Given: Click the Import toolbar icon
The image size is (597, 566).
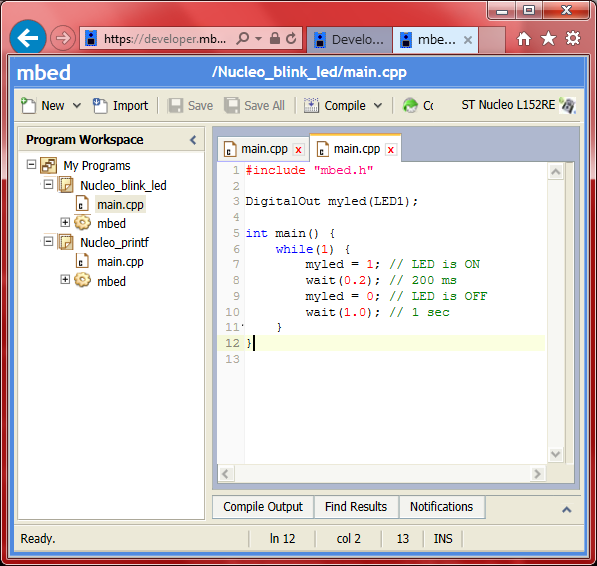Looking at the screenshot, I should tap(100, 105).
